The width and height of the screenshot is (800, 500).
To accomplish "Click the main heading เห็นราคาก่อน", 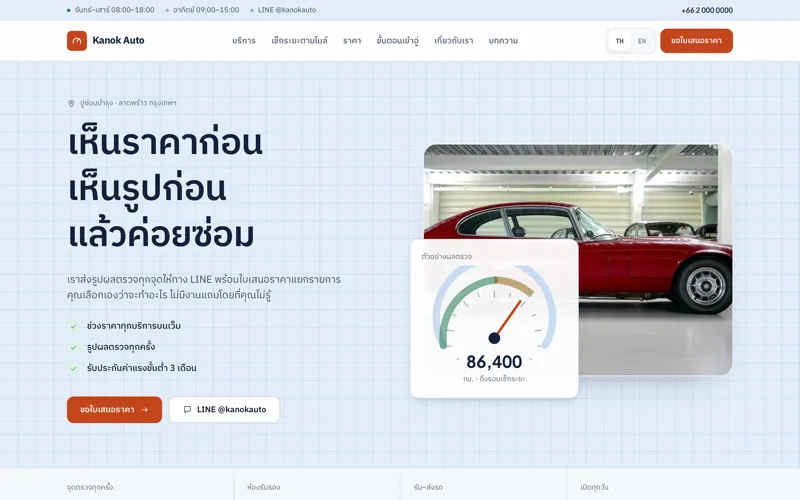I will click(x=165, y=142).
